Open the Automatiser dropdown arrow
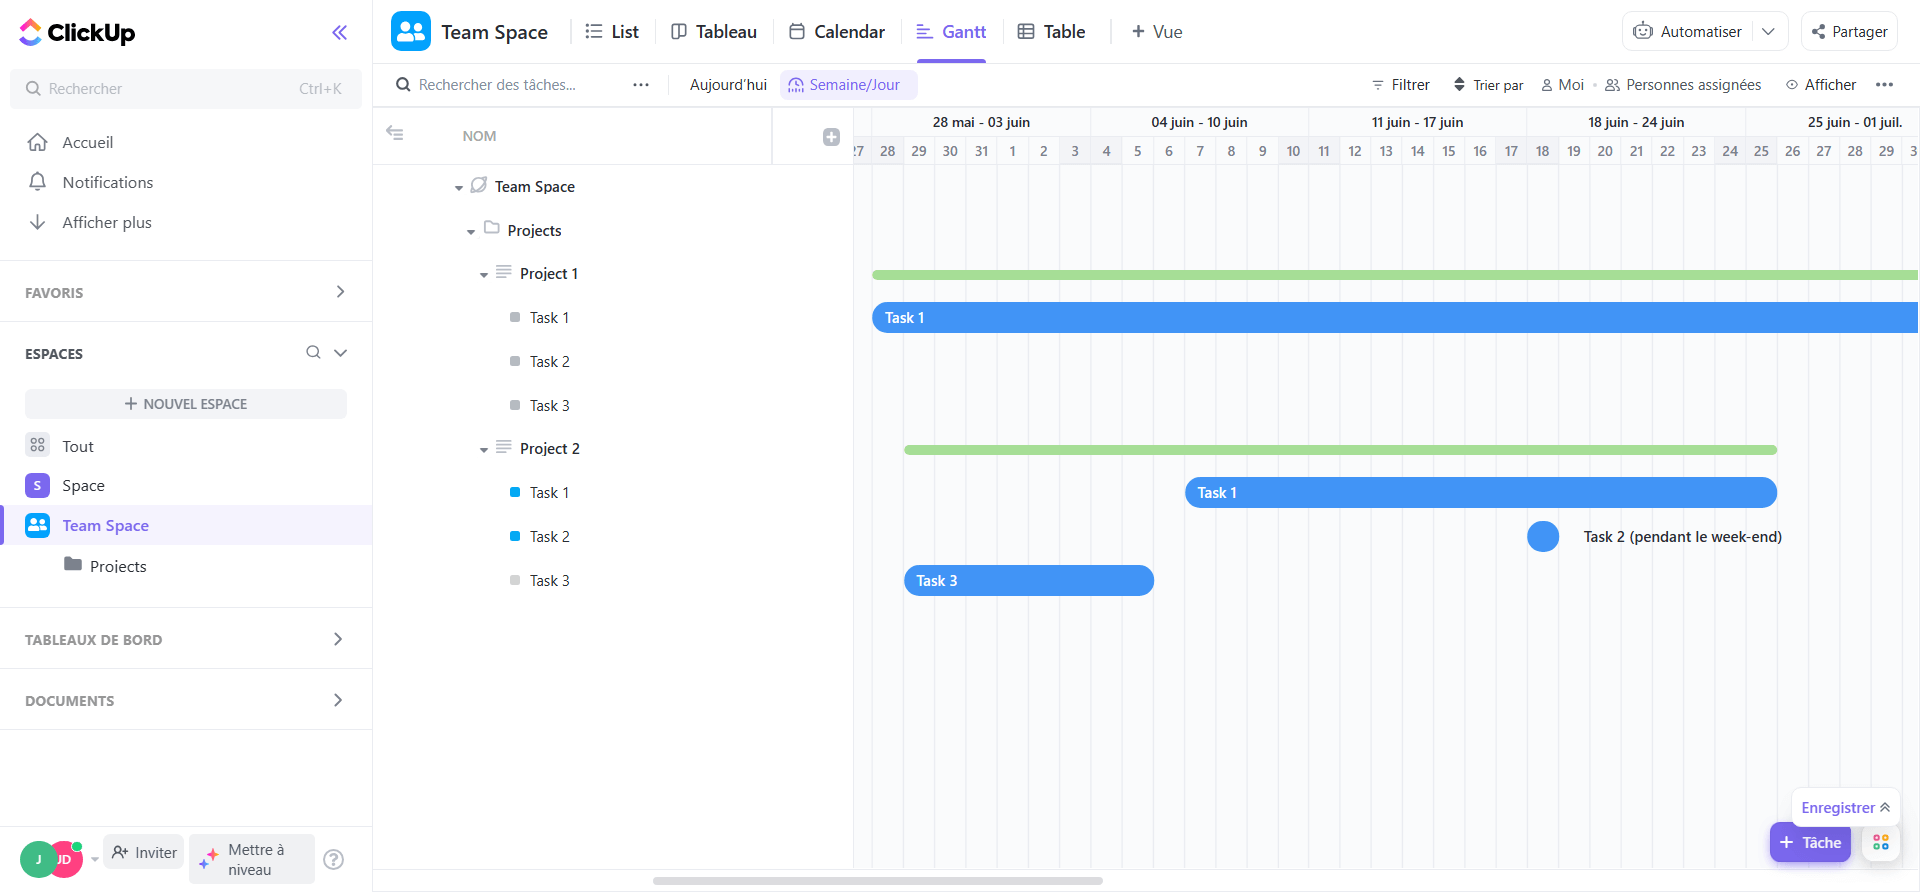 pos(1768,32)
